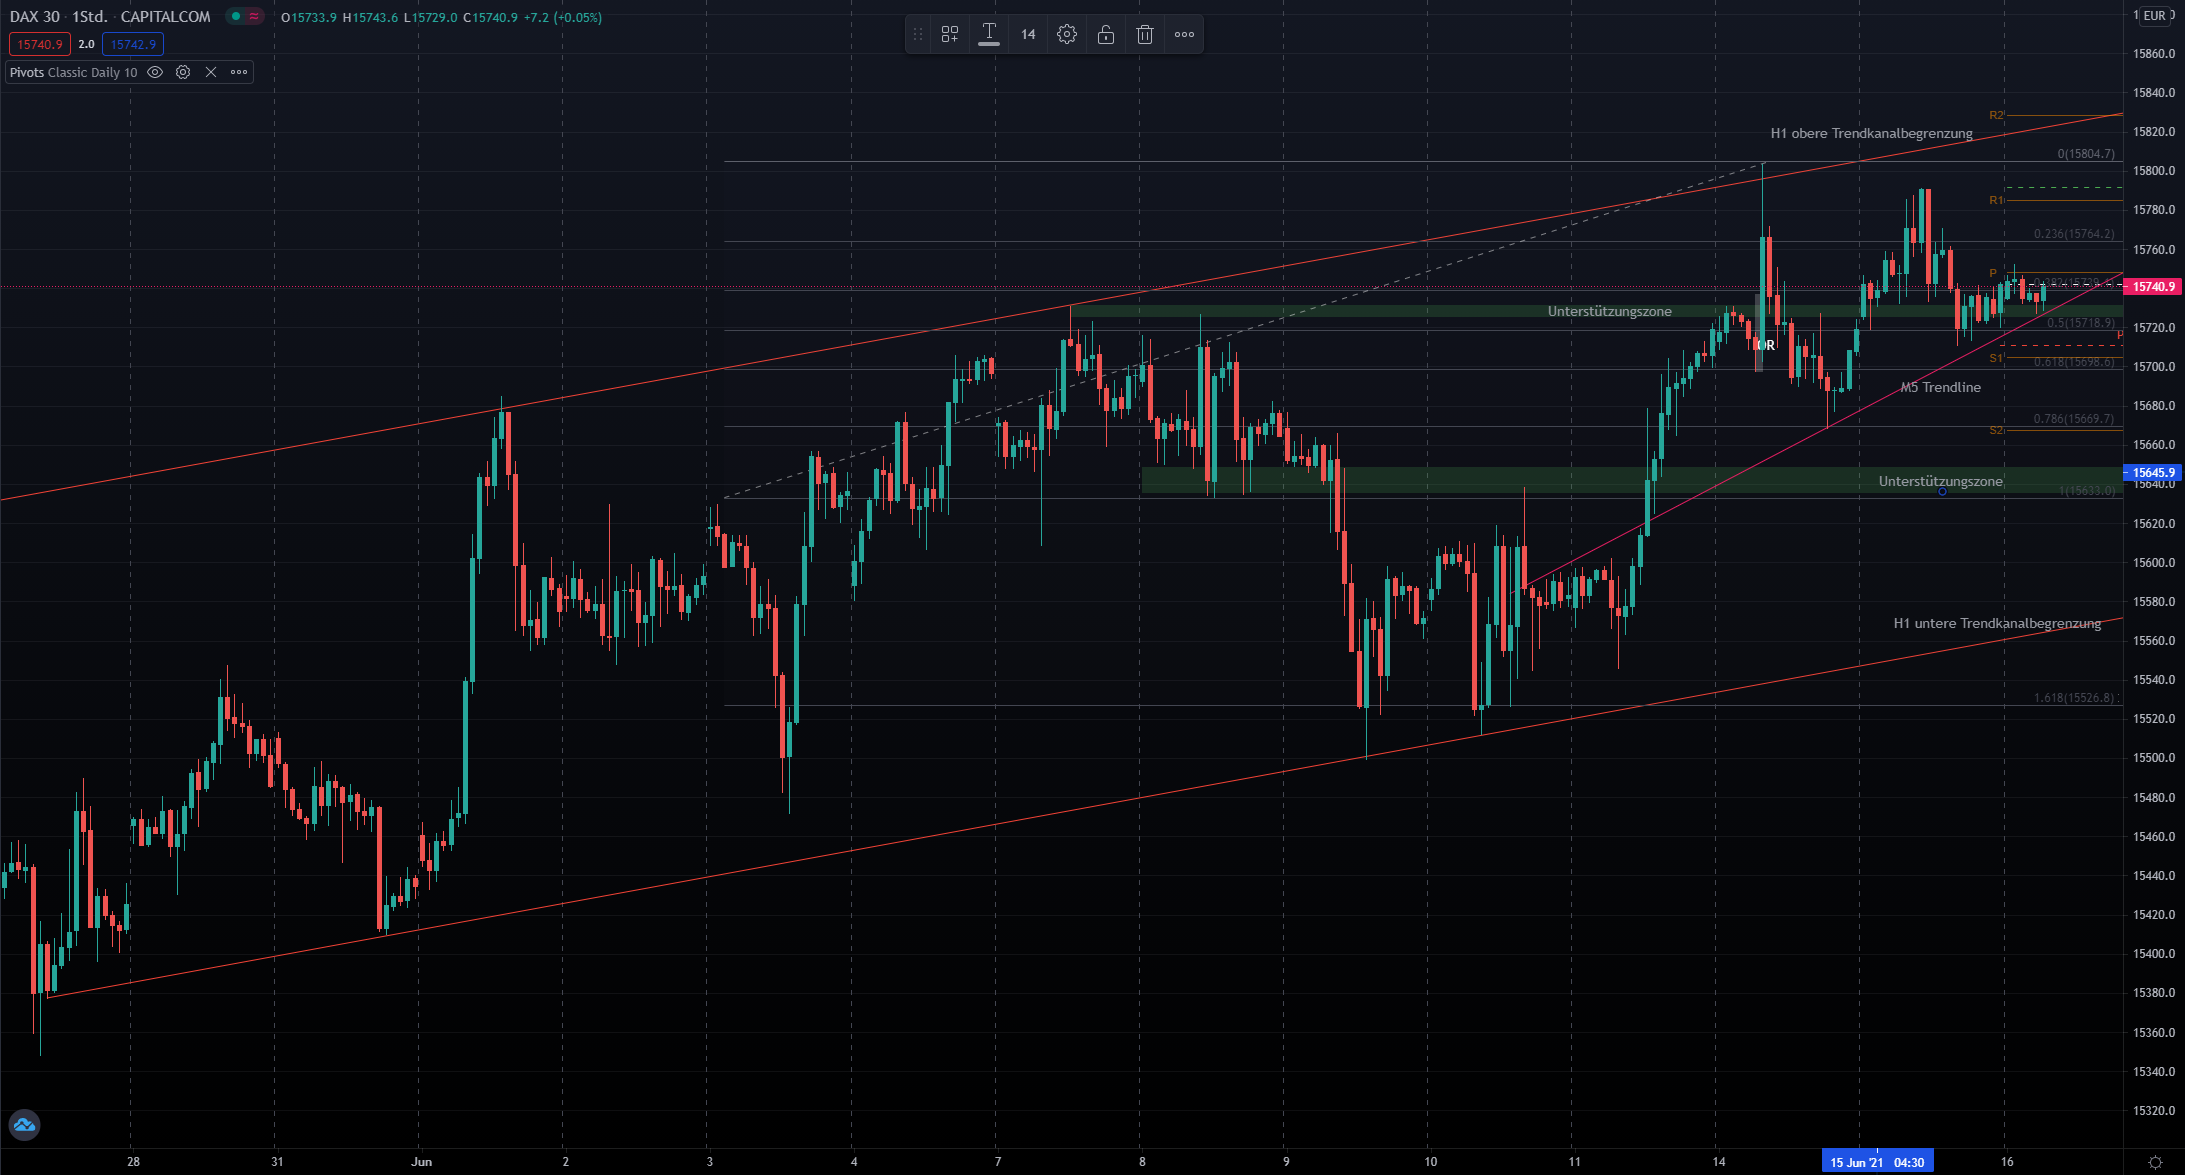Image resolution: width=2185 pixels, height=1175 pixels.
Task: Select the Unterstützungszone label near 15645.9
Action: (1940, 481)
